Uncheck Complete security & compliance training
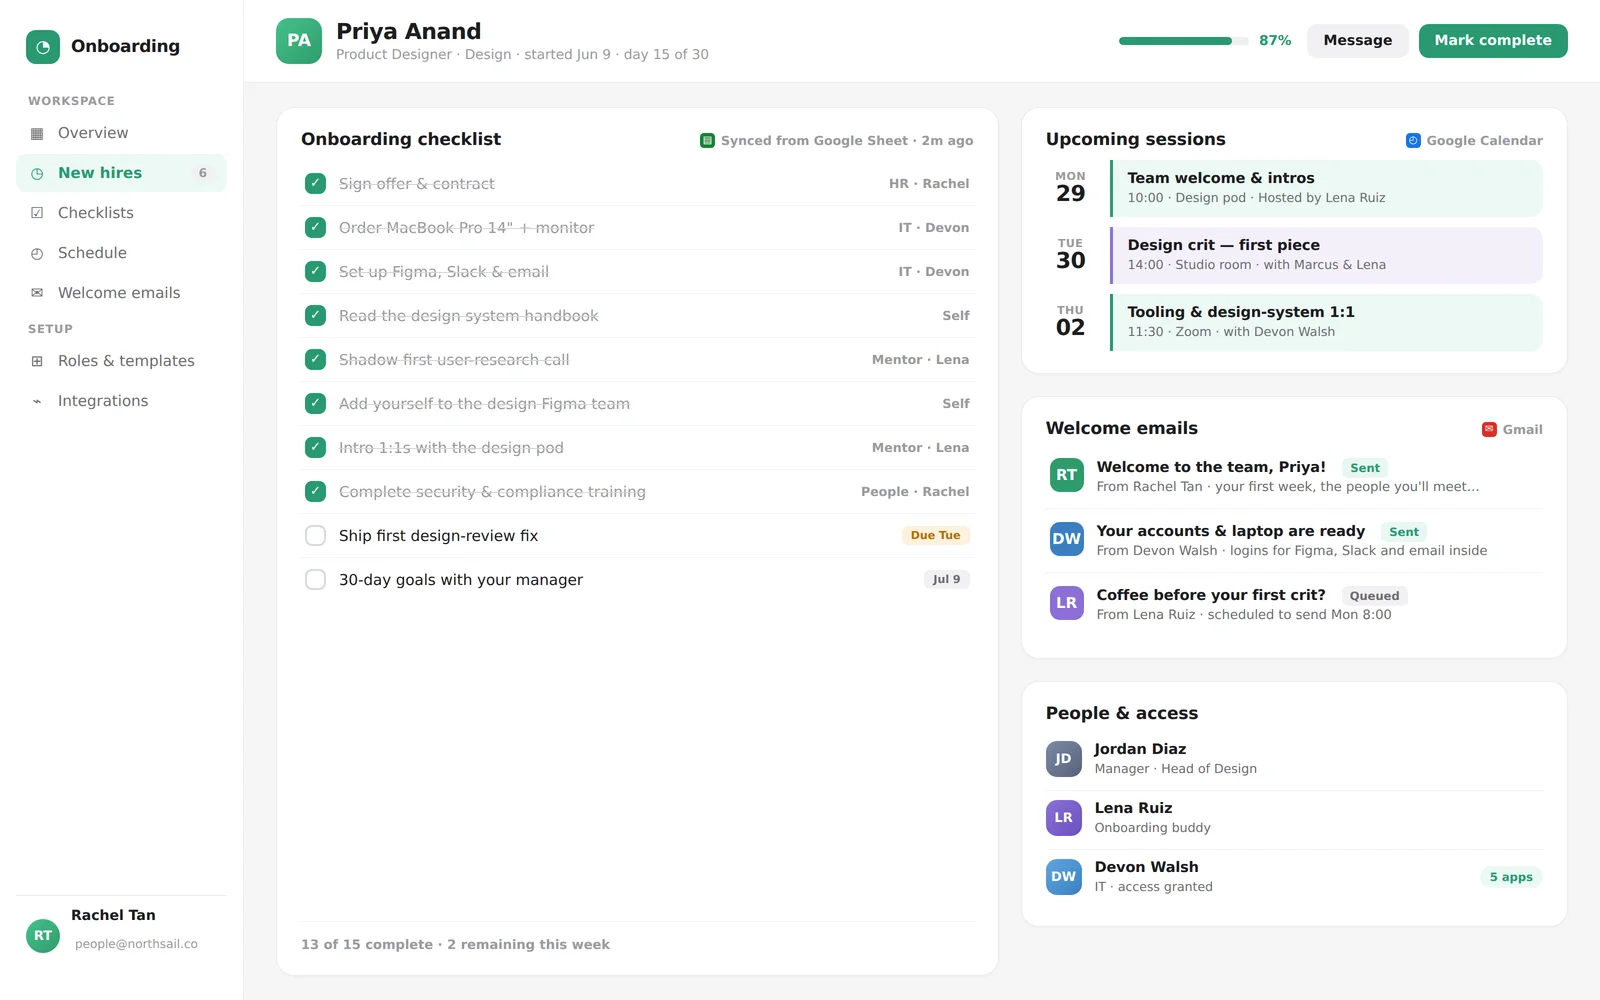 pyautogui.click(x=315, y=492)
